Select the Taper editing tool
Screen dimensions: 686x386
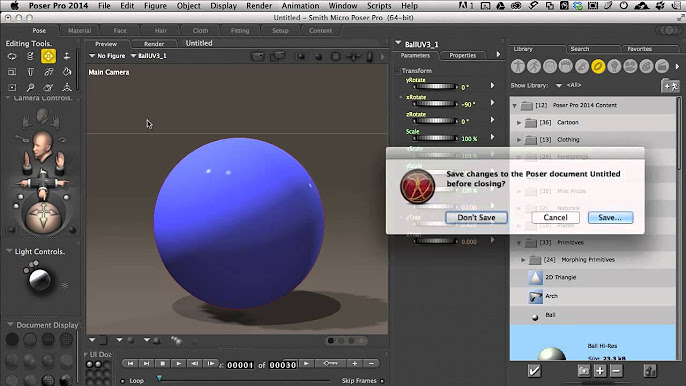(30, 71)
